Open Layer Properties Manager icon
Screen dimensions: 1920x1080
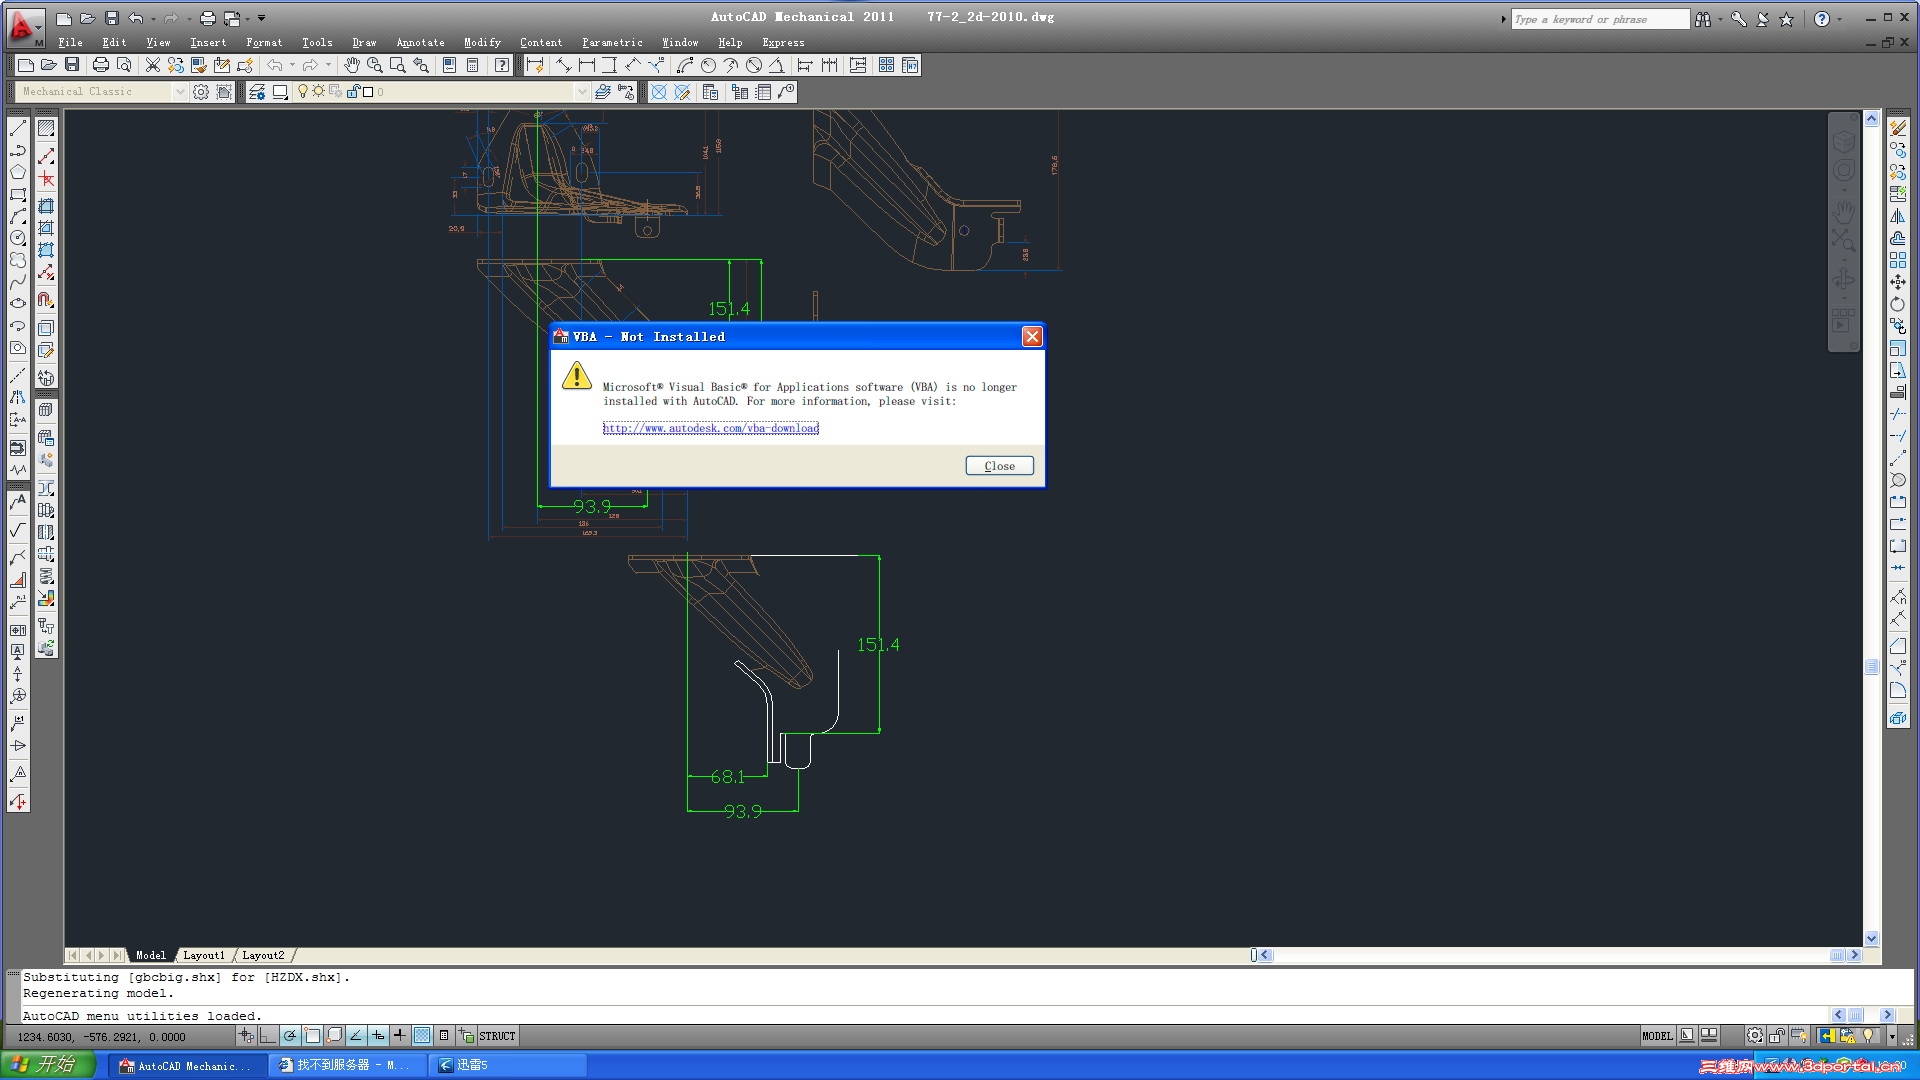(x=257, y=92)
